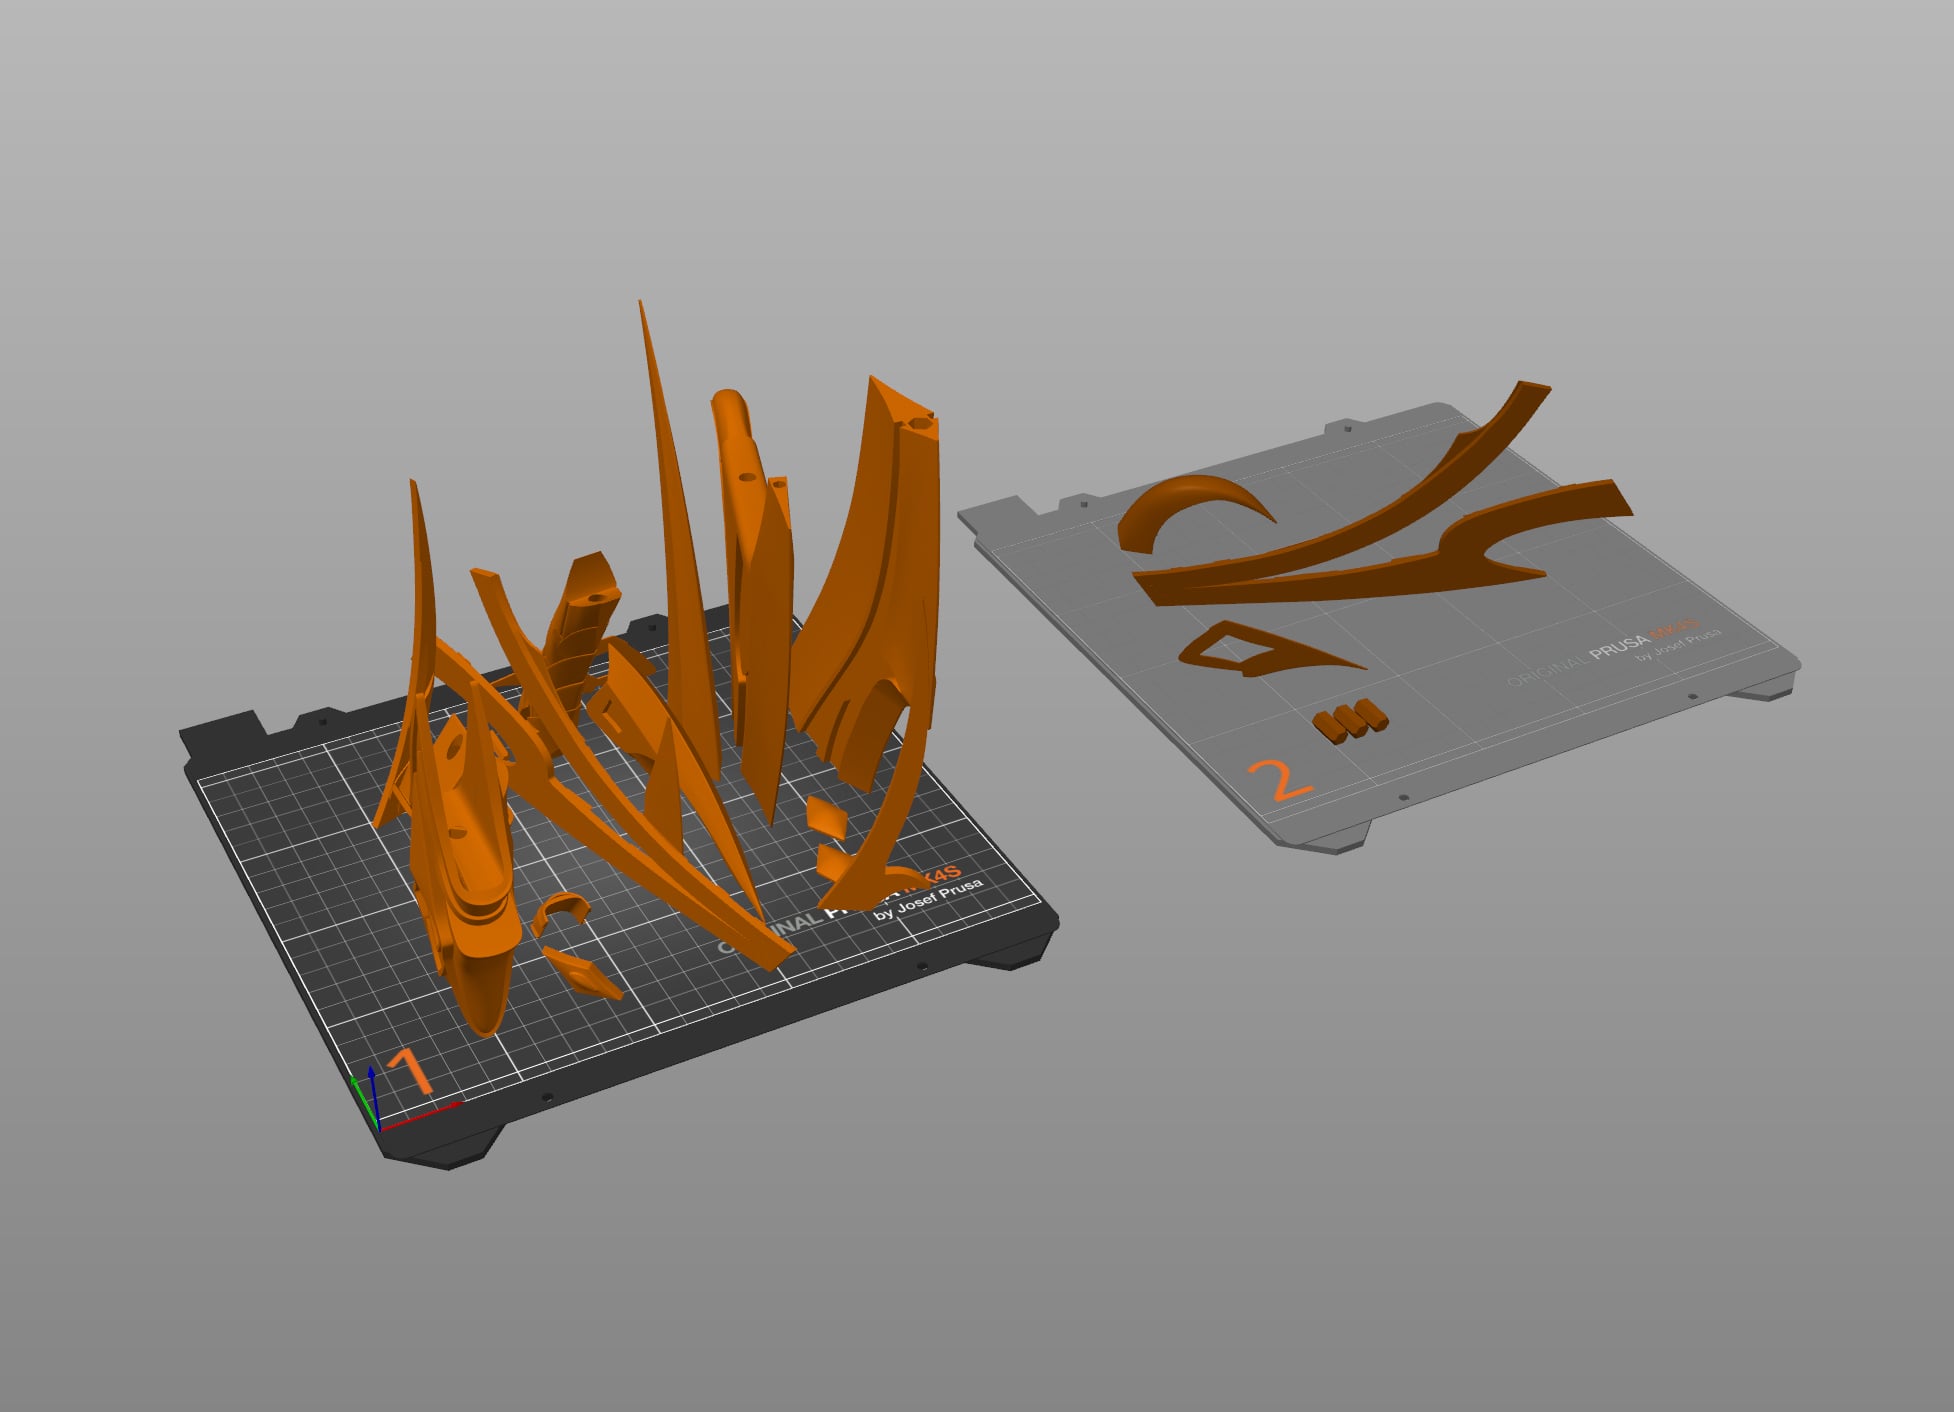This screenshot has height=1412, width=1954.
Task: Click the flat diamond piece at bed 1 front
Action: 582,972
